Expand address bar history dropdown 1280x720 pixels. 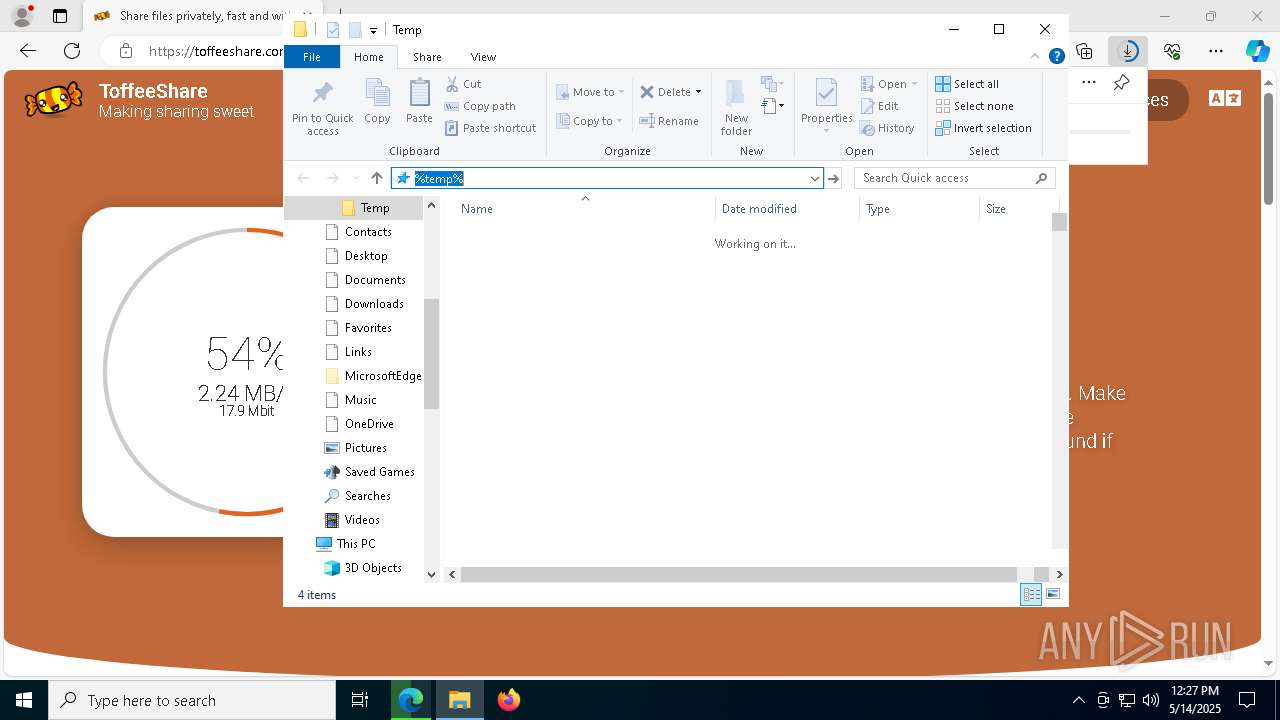coord(815,178)
